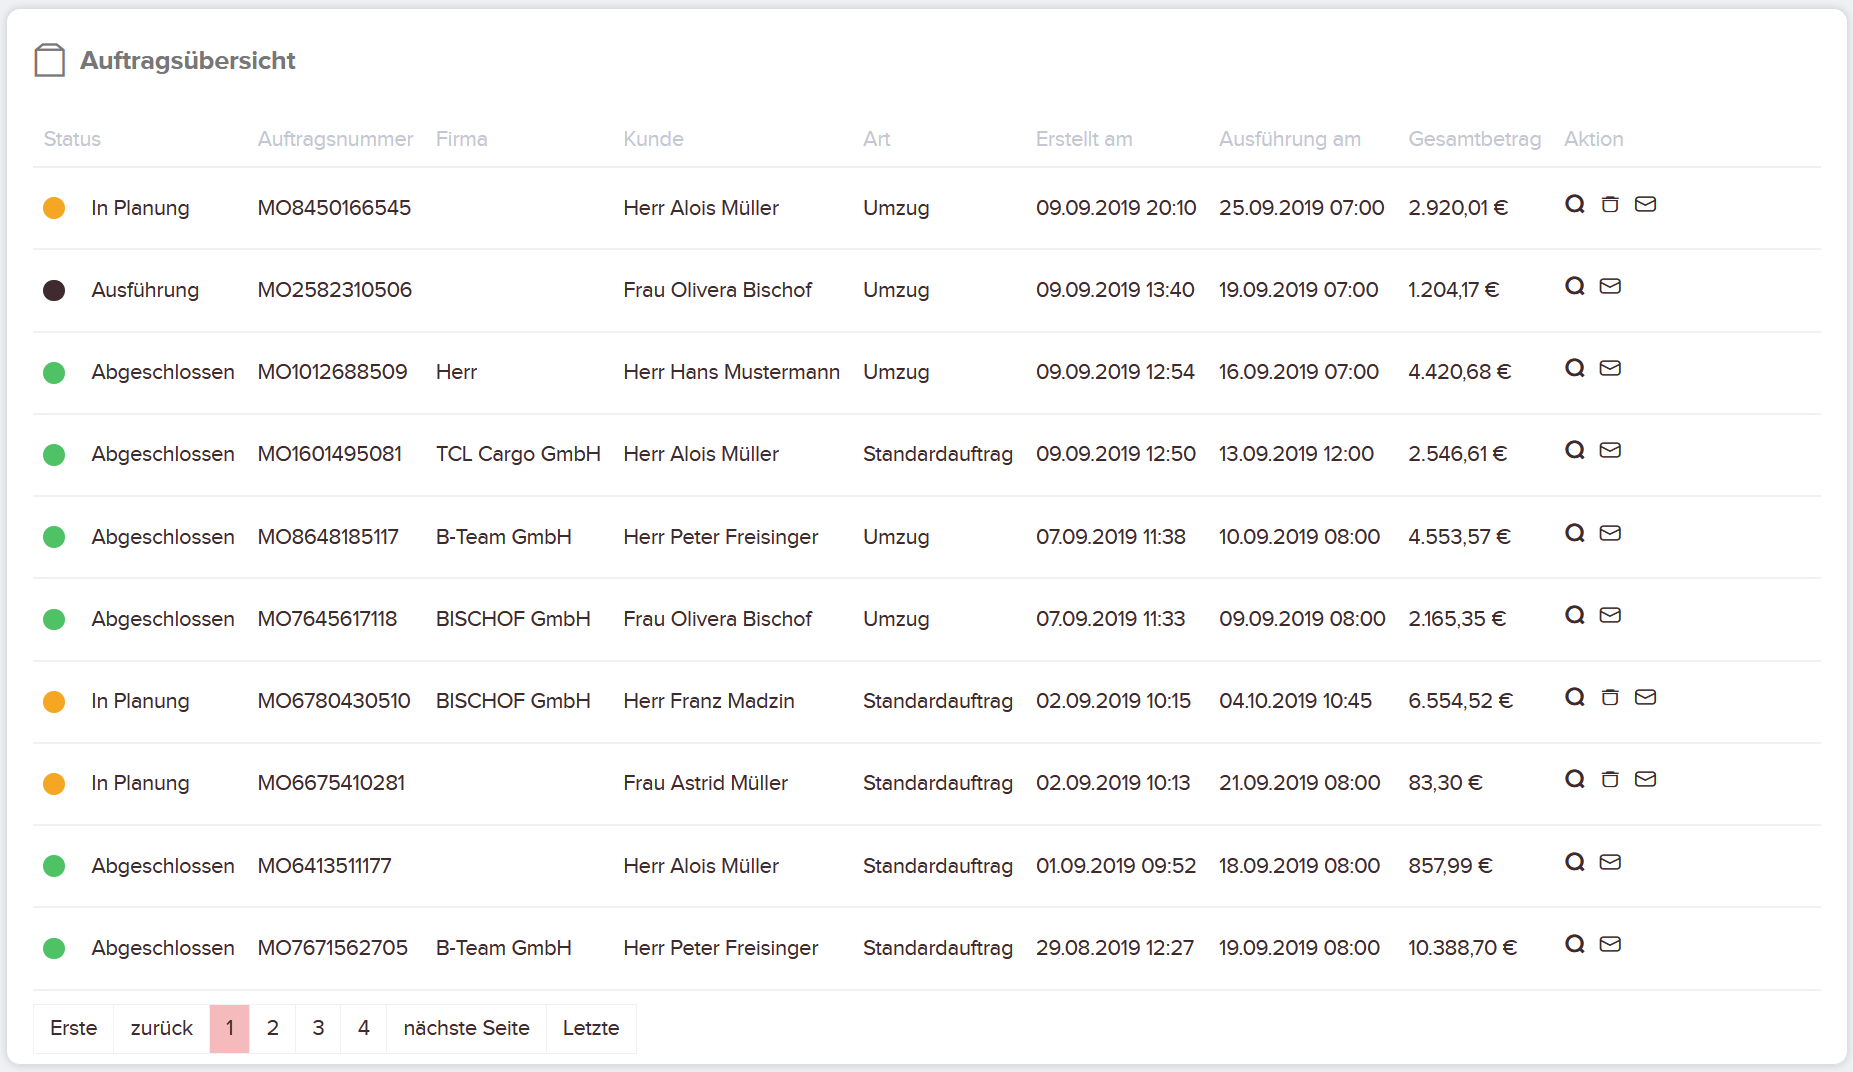Click created date 29.08.2019 12:27
This screenshot has height=1072, width=1853.
(x=1115, y=948)
